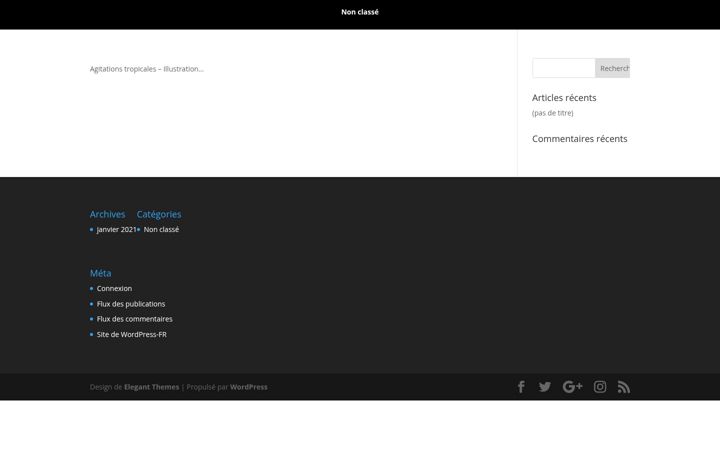This screenshot has height=450, width=720.
Task: Open the Elegant Themes credit link
Action: pos(152,387)
